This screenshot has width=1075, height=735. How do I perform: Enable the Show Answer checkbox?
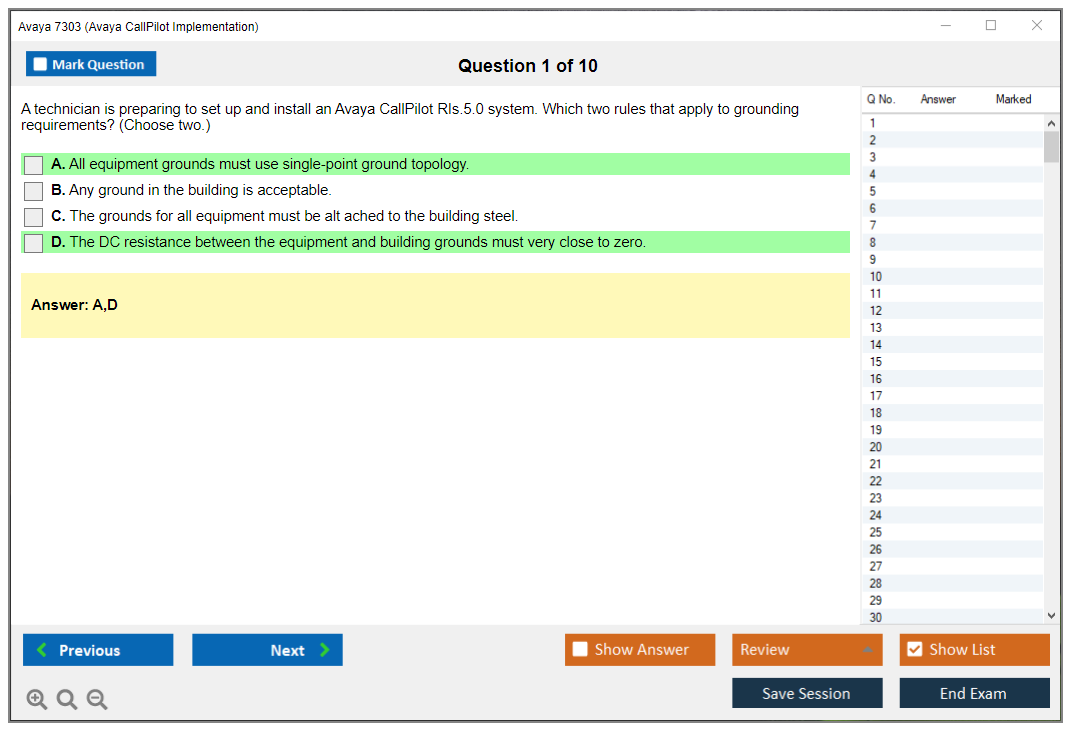[580, 650]
